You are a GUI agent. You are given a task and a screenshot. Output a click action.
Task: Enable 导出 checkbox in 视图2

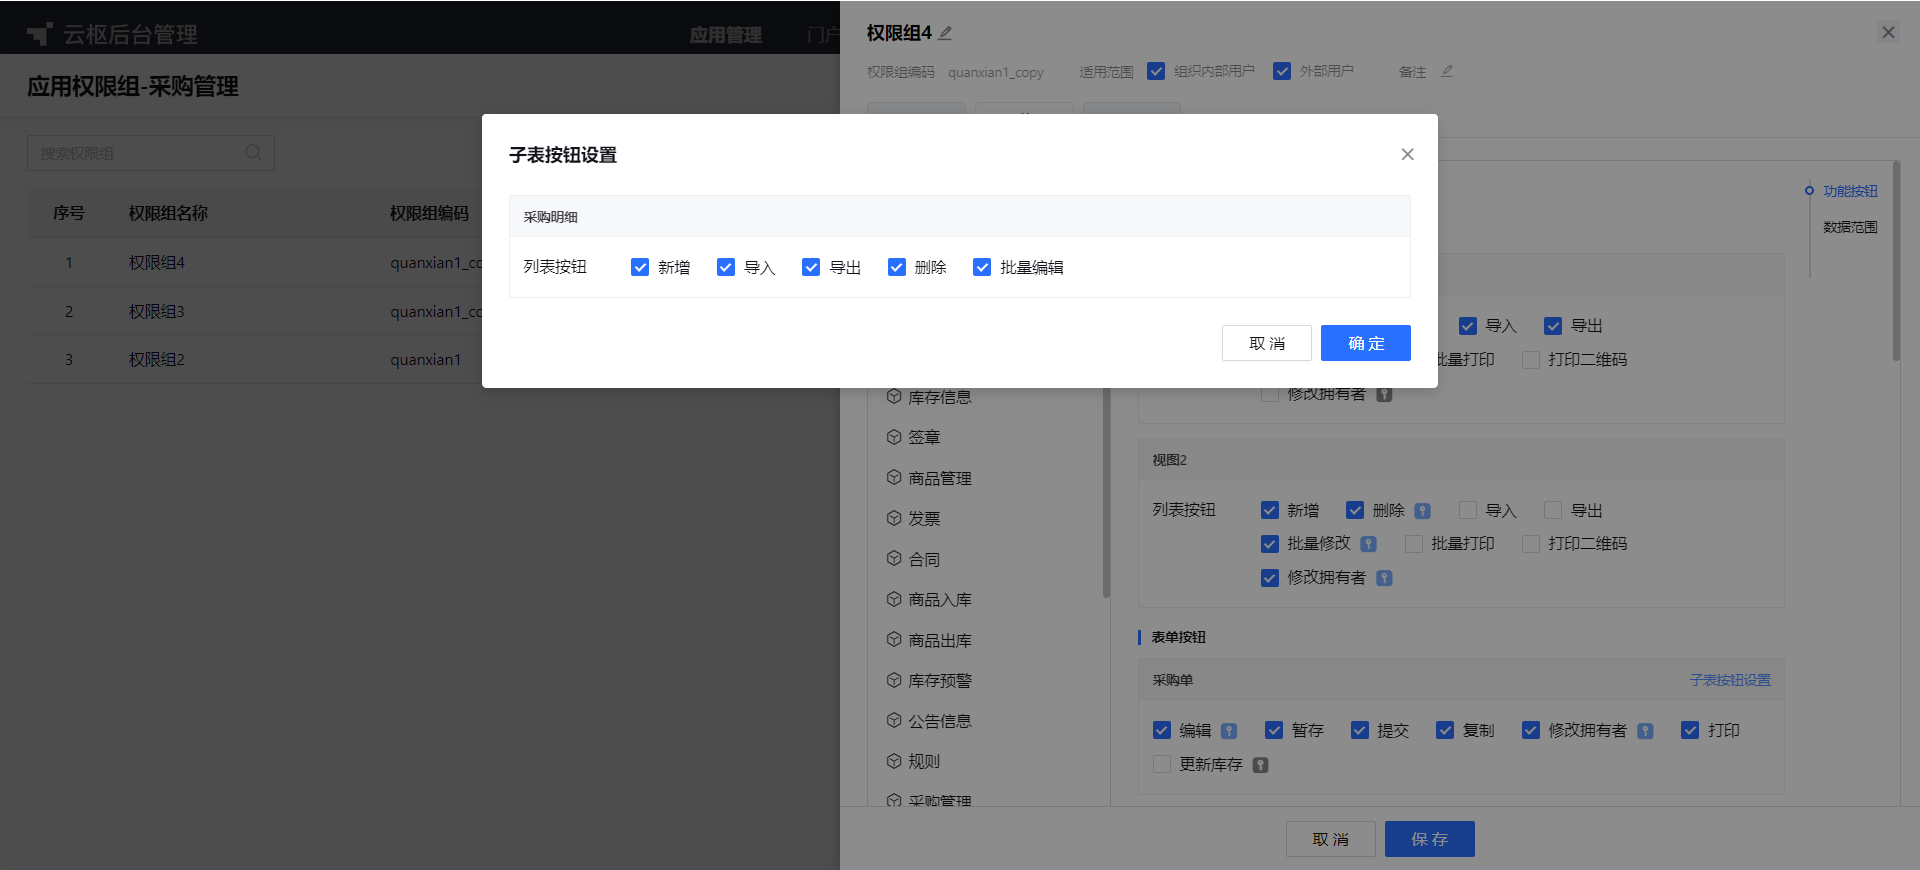(x=1553, y=510)
